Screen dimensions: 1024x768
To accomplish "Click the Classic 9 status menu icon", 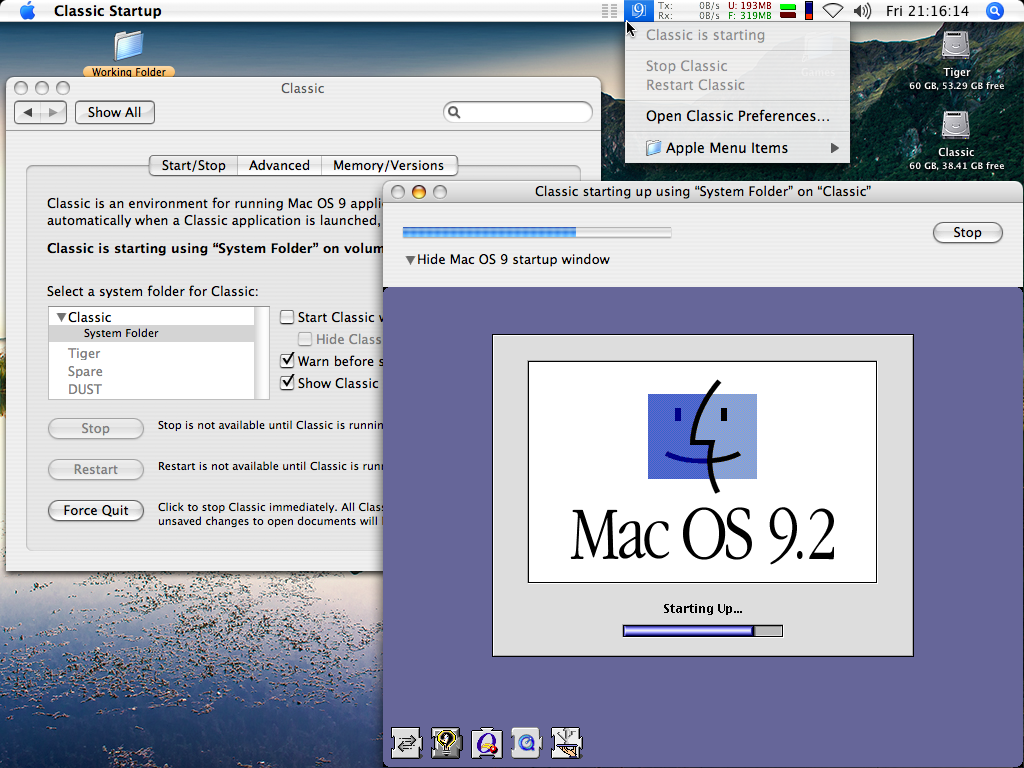I will click(638, 10).
